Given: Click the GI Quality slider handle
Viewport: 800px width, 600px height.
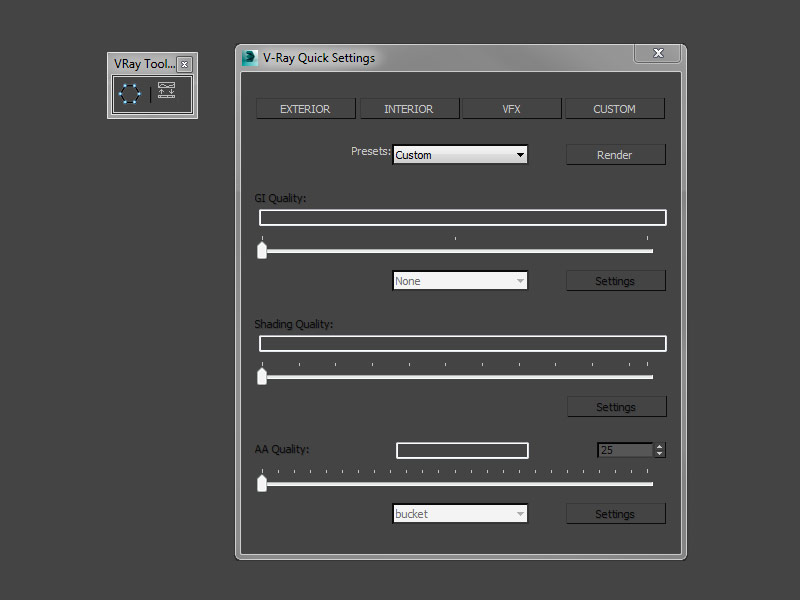Looking at the screenshot, I should click(x=262, y=250).
